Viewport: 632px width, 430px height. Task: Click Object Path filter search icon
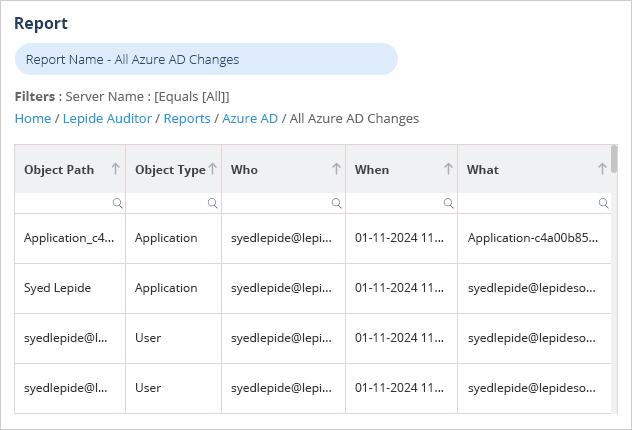[117, 203]
